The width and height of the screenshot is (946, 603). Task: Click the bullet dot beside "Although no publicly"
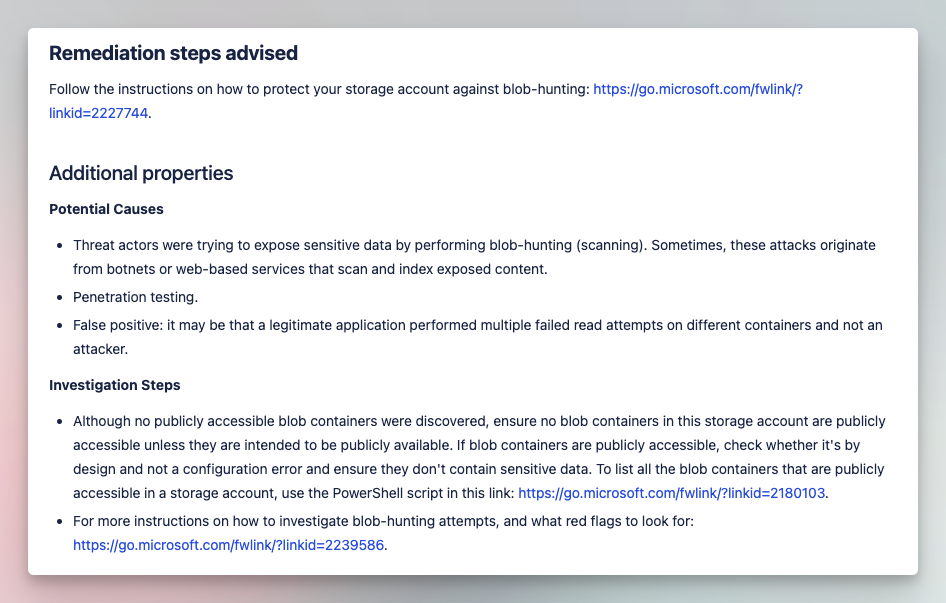pos(60,421)
